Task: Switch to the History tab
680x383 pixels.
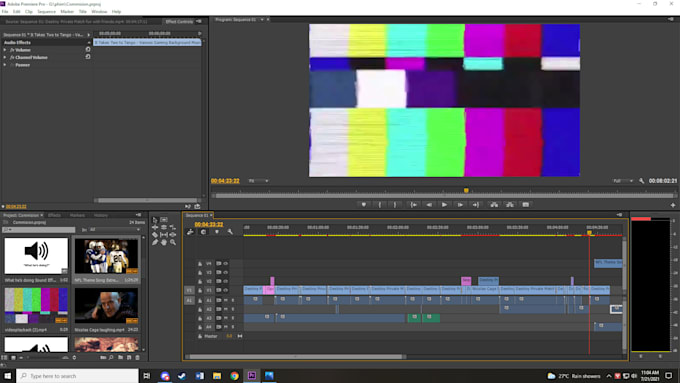Action: point(101,215)
